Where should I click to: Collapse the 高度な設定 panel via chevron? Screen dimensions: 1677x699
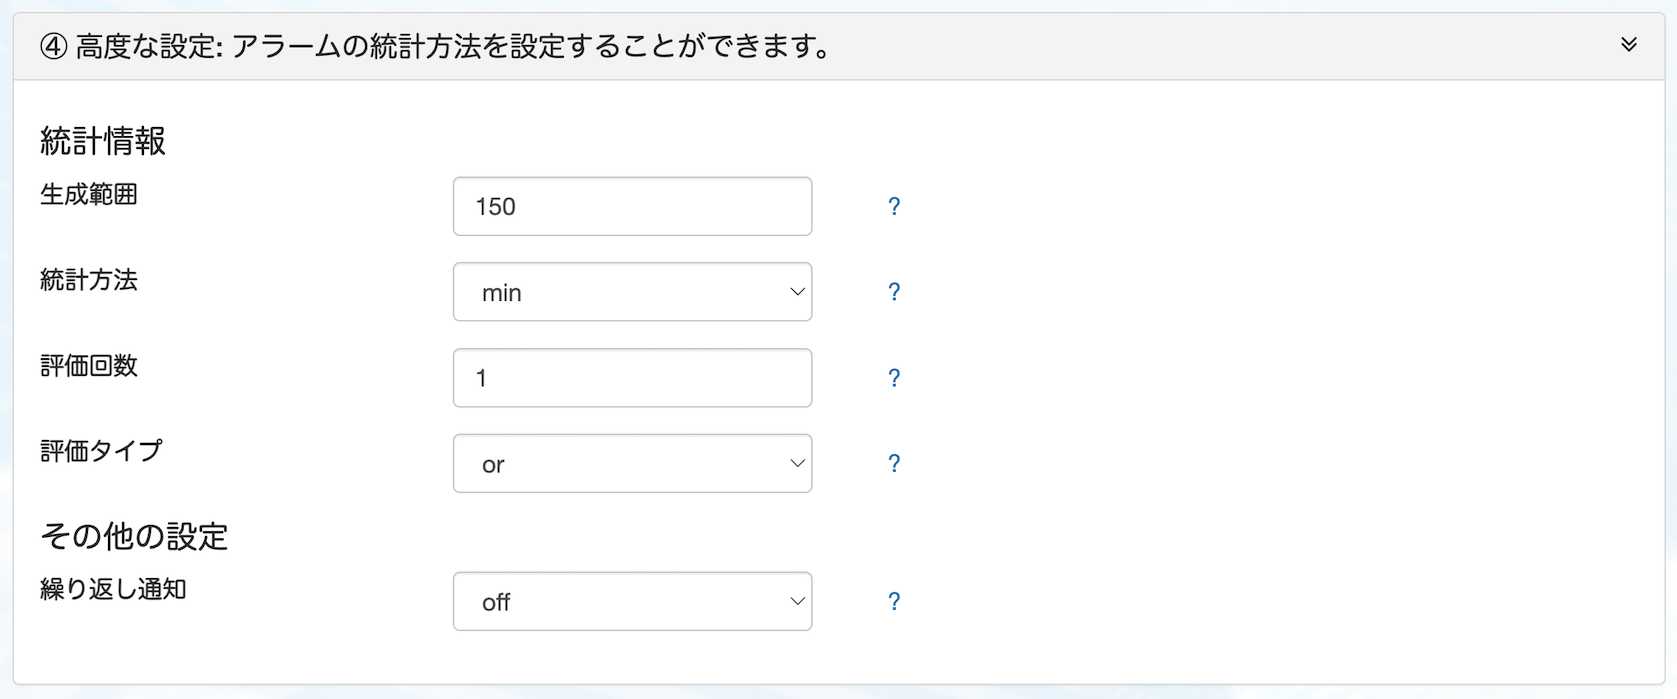coord(1628,45)
